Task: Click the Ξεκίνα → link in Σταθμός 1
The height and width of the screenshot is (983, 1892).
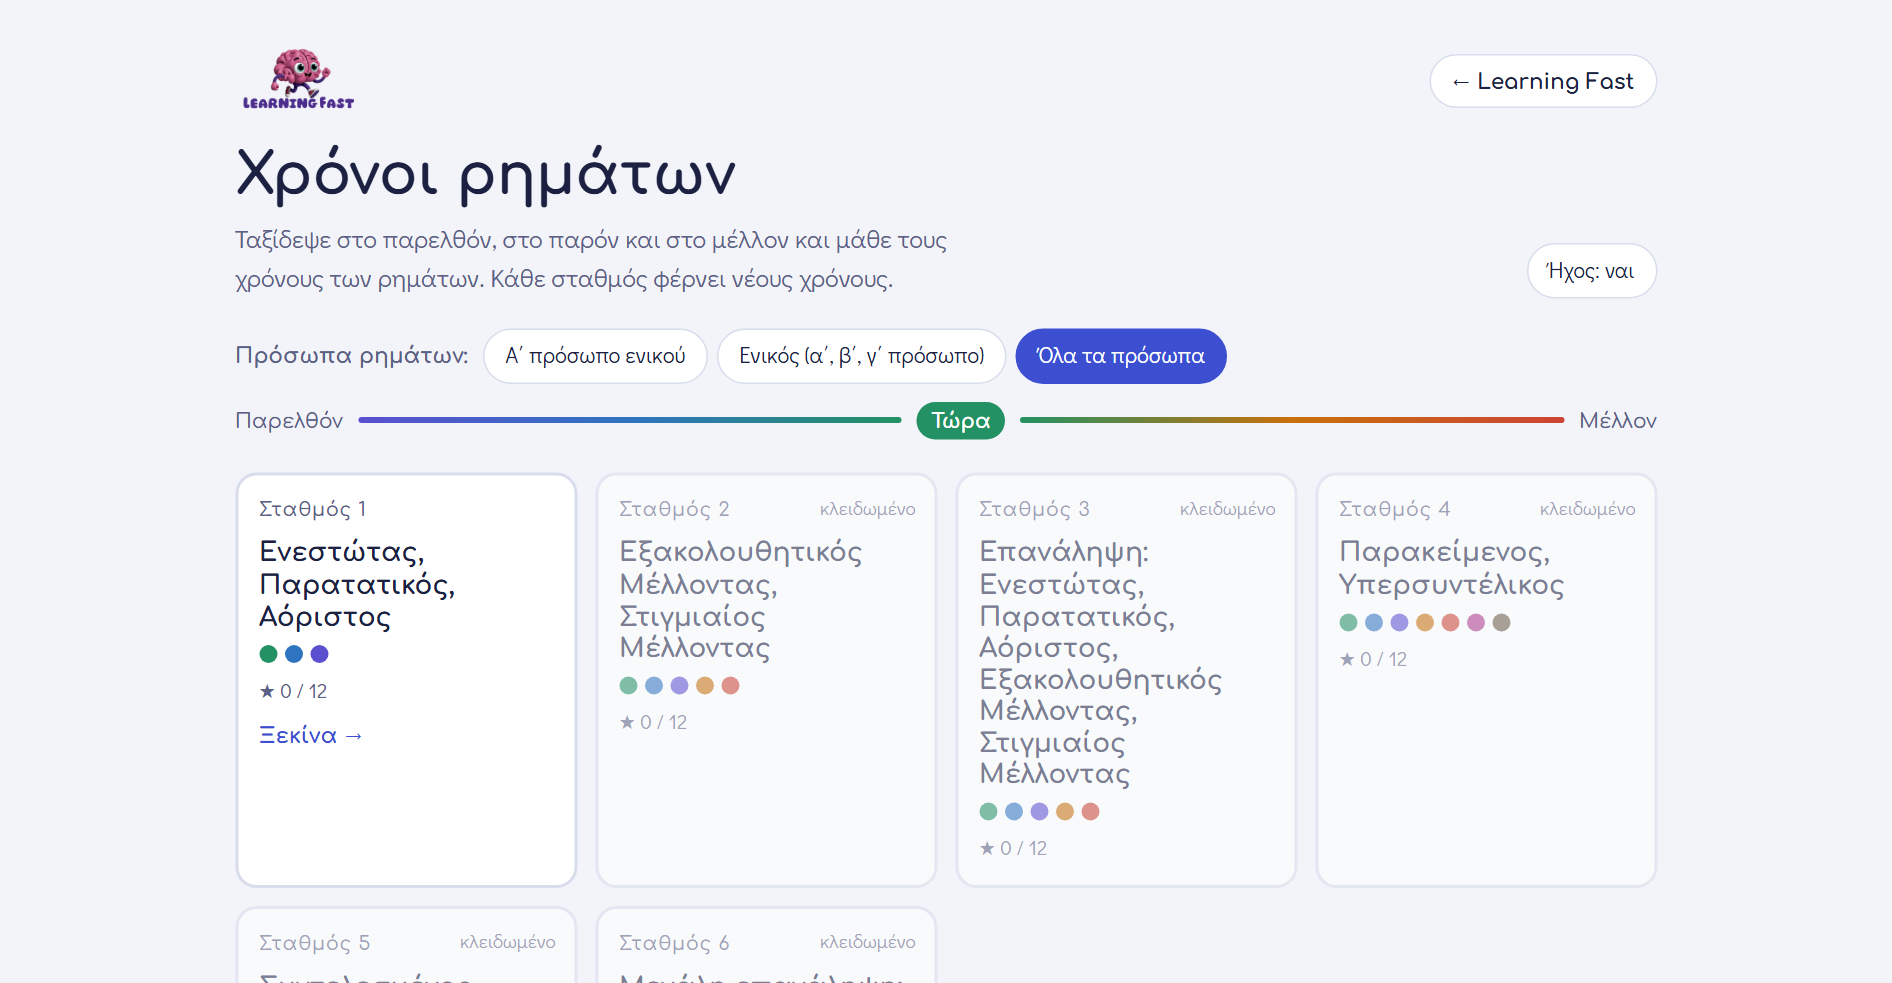Action: pyautogui.click(x=310, y=736)
